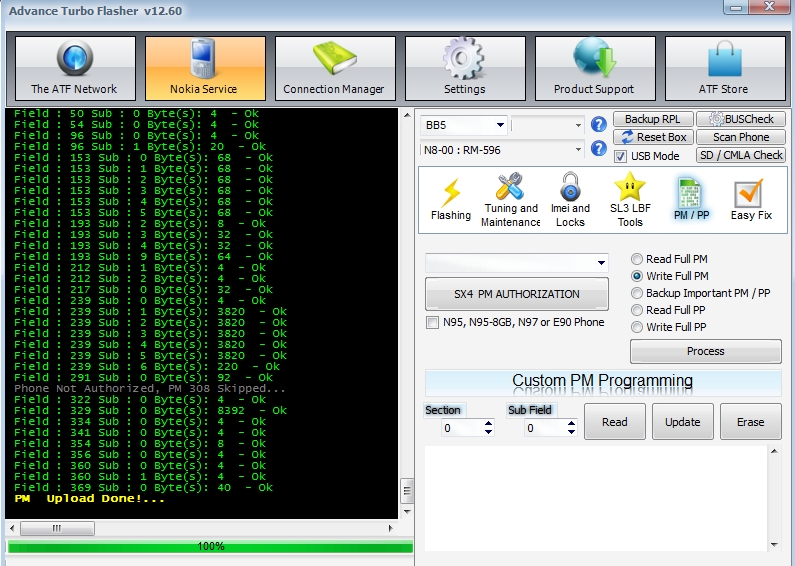This screenshot has height=566, width=795.
Task: Click 'Custom PM Programming' heading
Action: click(602, 380)
